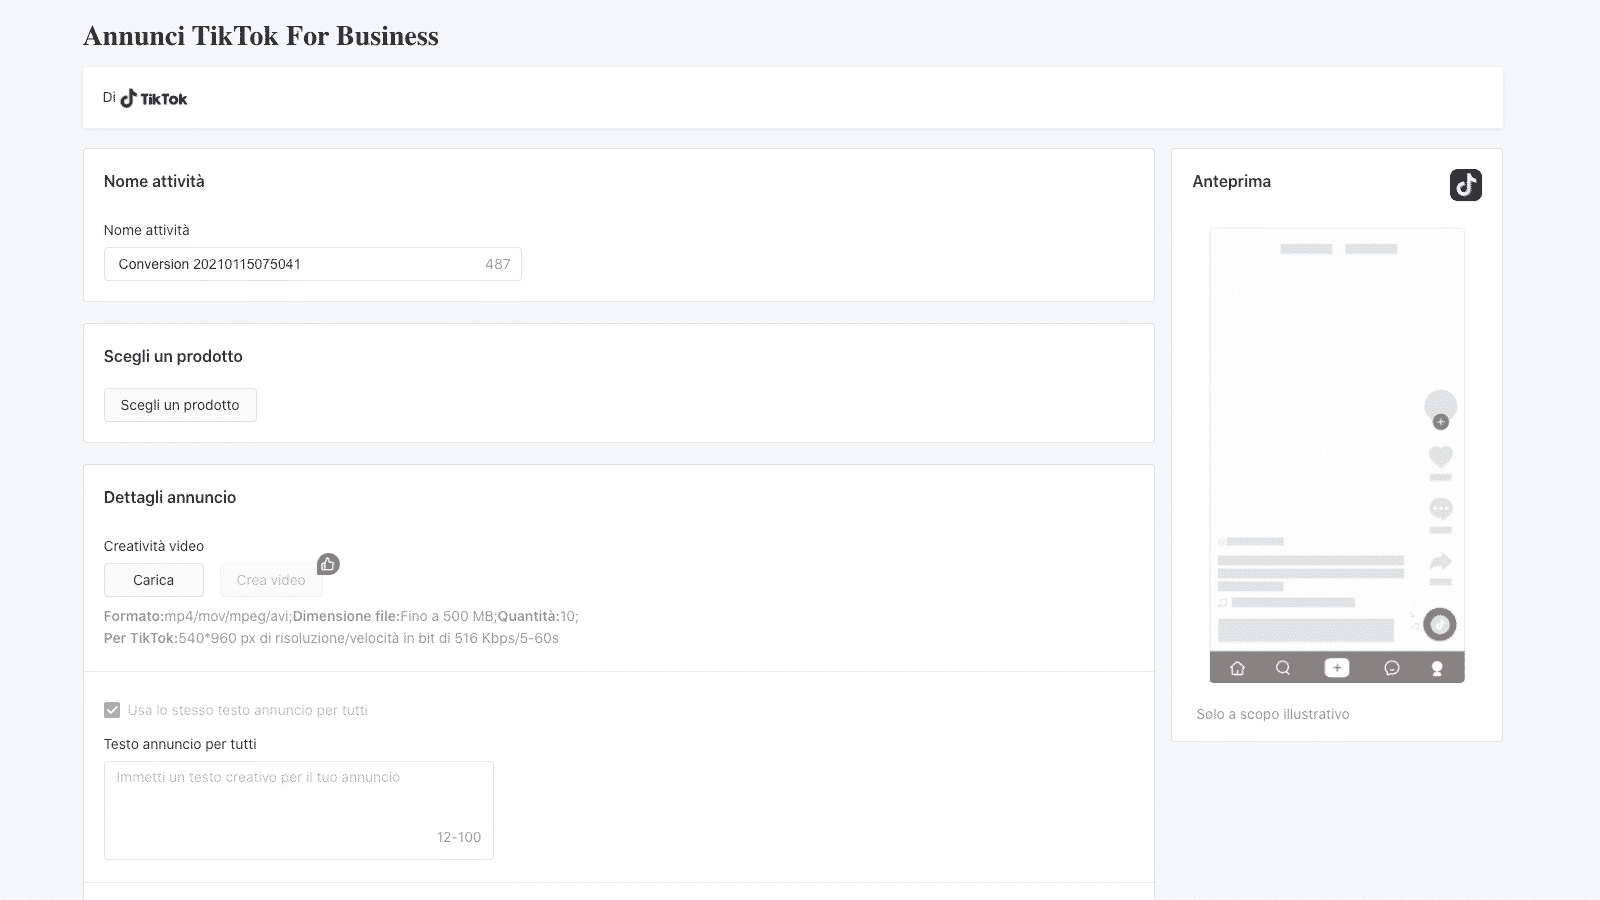This screenshot has width=1600, height=900.
Task: Click the follow plus badge on the preview avatar
Action: click(x=1441, y=422)
